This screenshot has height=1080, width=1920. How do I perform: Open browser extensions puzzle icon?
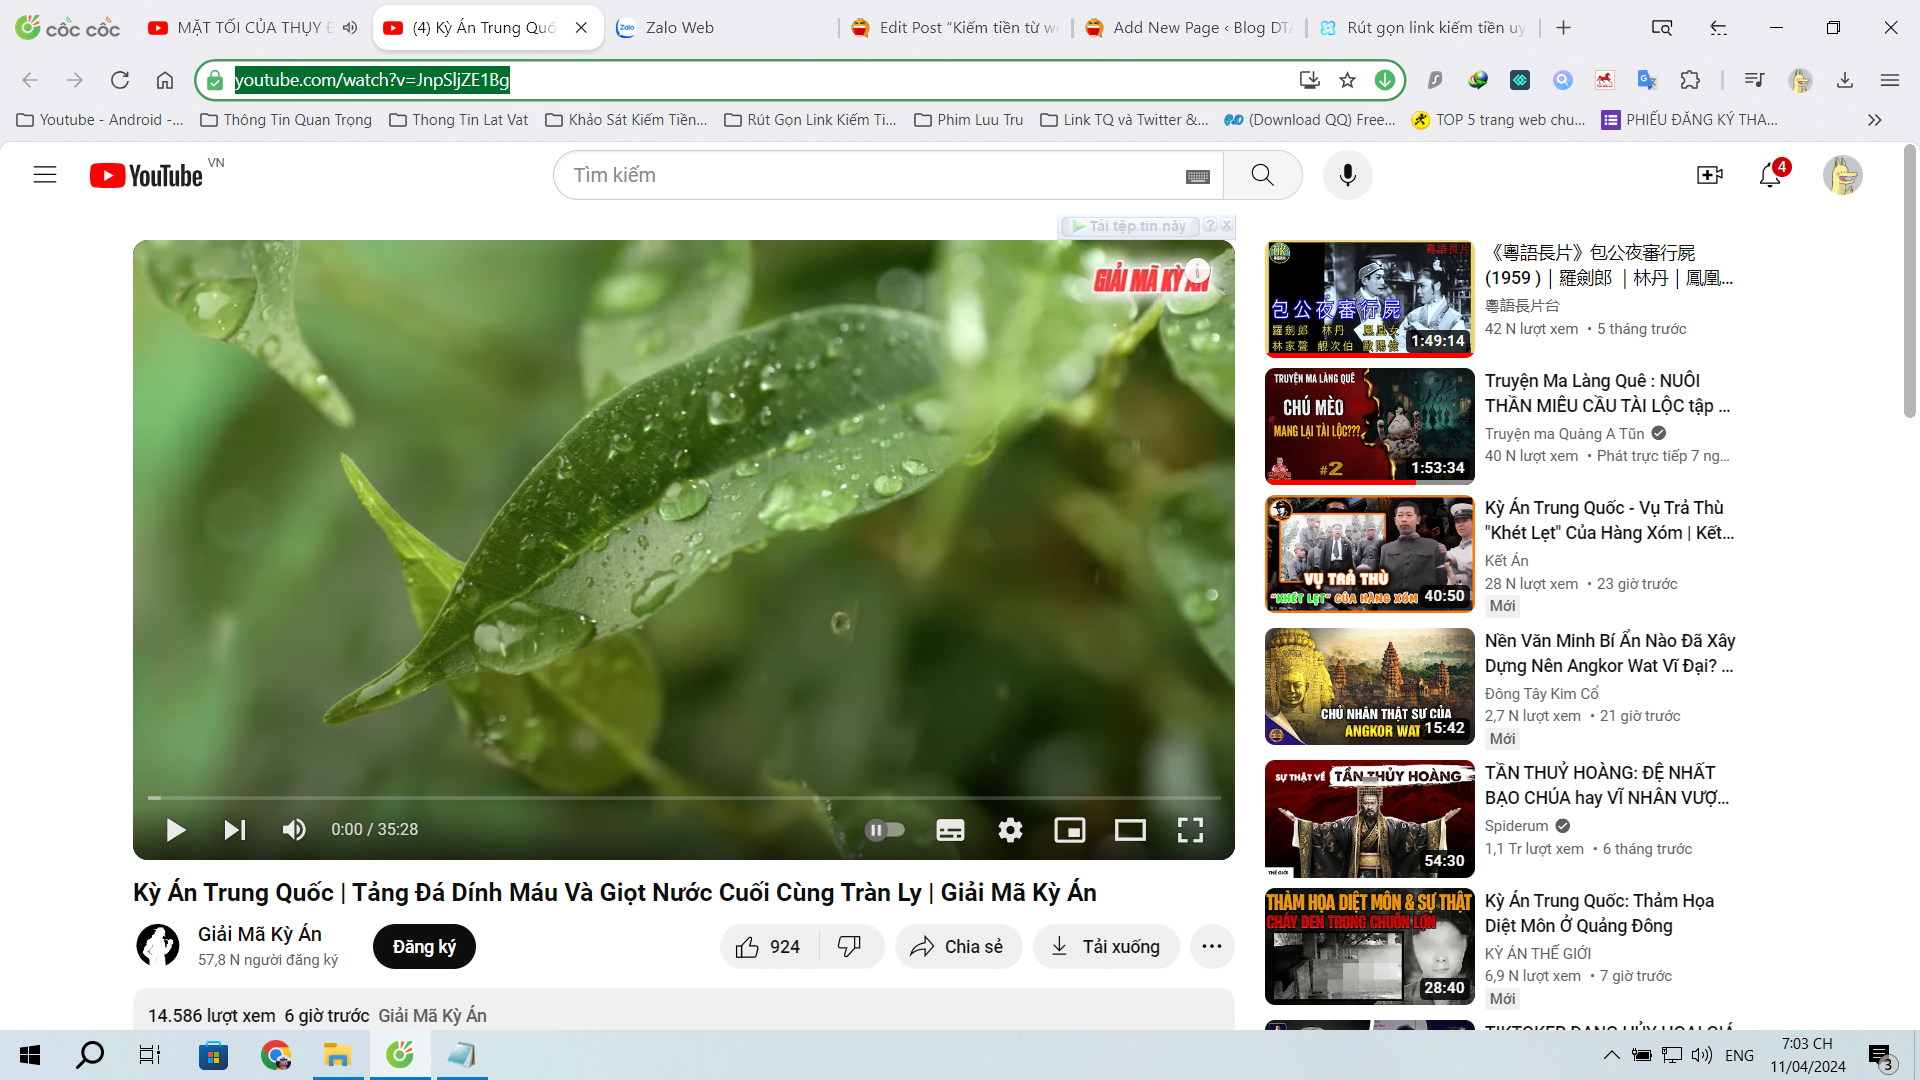tap(1690, 80)
